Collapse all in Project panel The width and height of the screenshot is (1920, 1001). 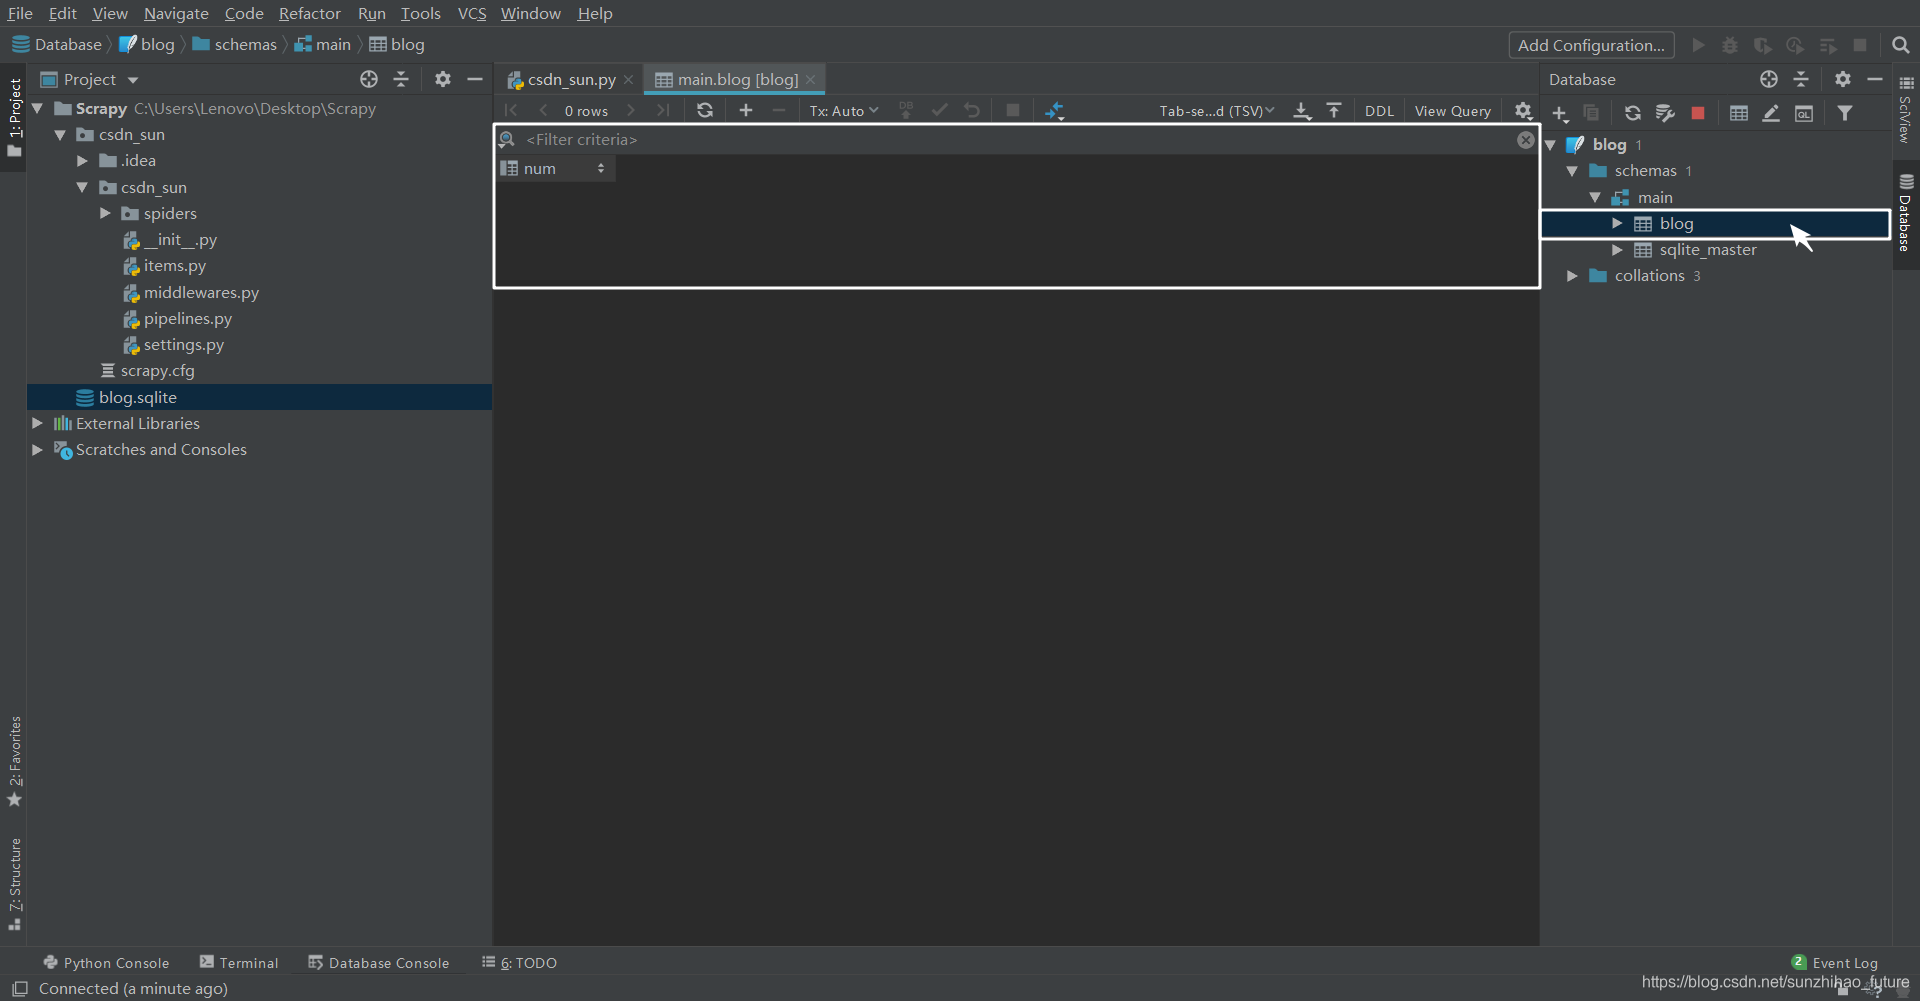(x=401, y=79)
